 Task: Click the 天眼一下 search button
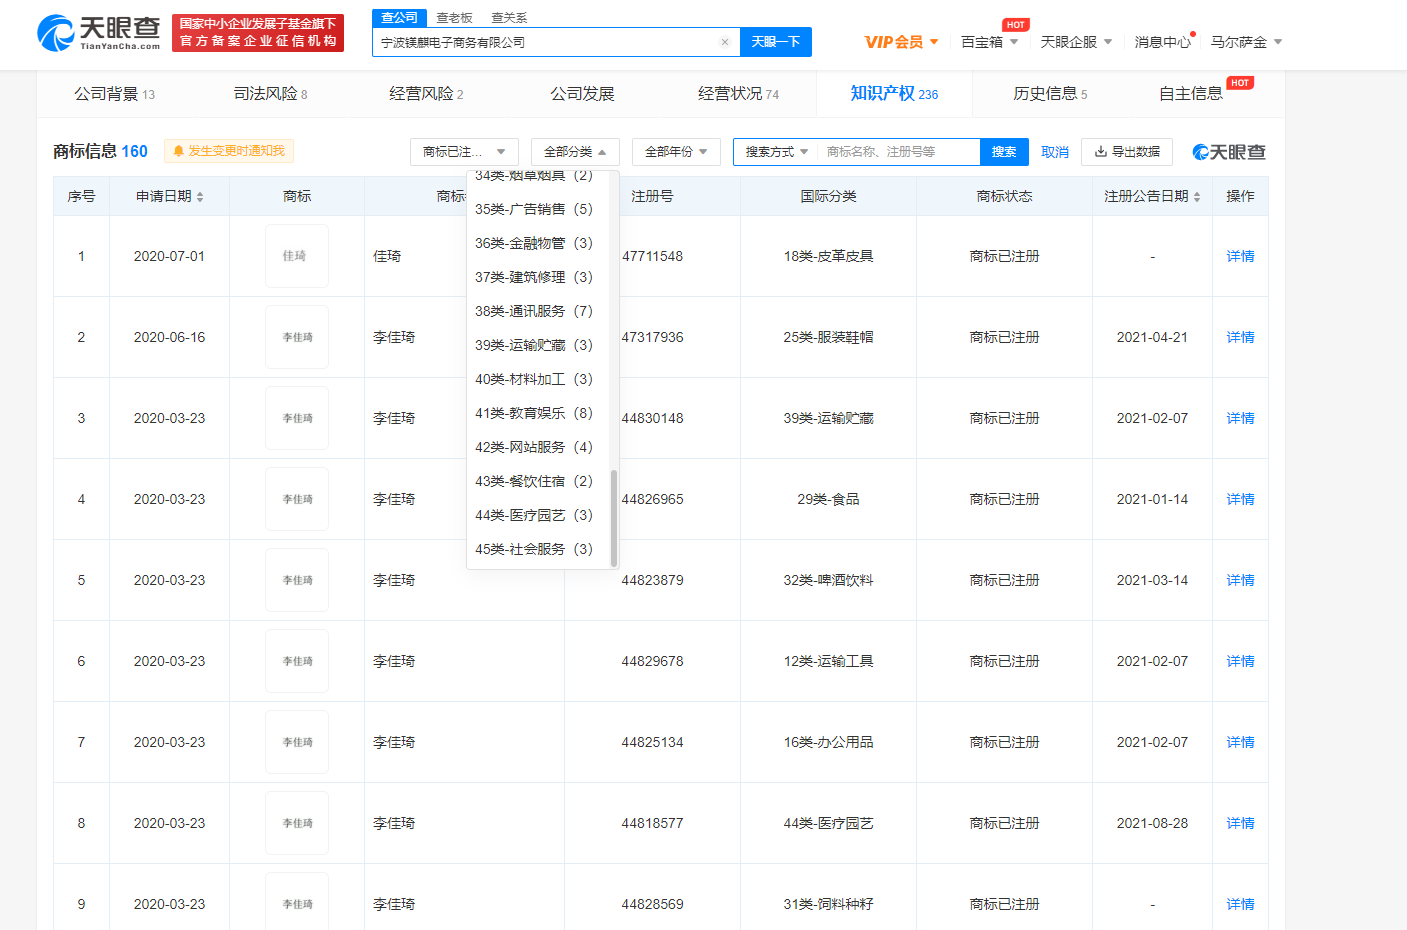tap(776, 42)
